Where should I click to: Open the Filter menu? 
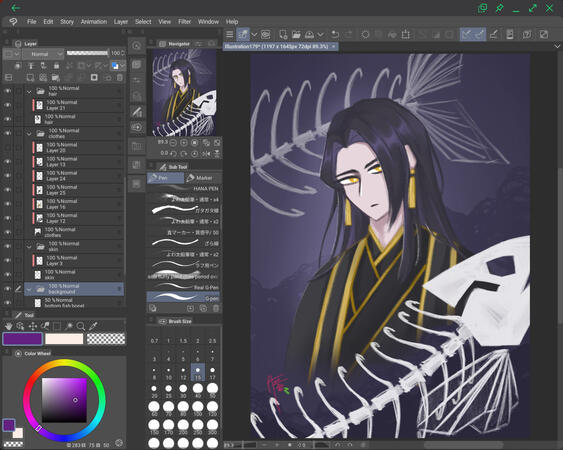click(185, 22)
